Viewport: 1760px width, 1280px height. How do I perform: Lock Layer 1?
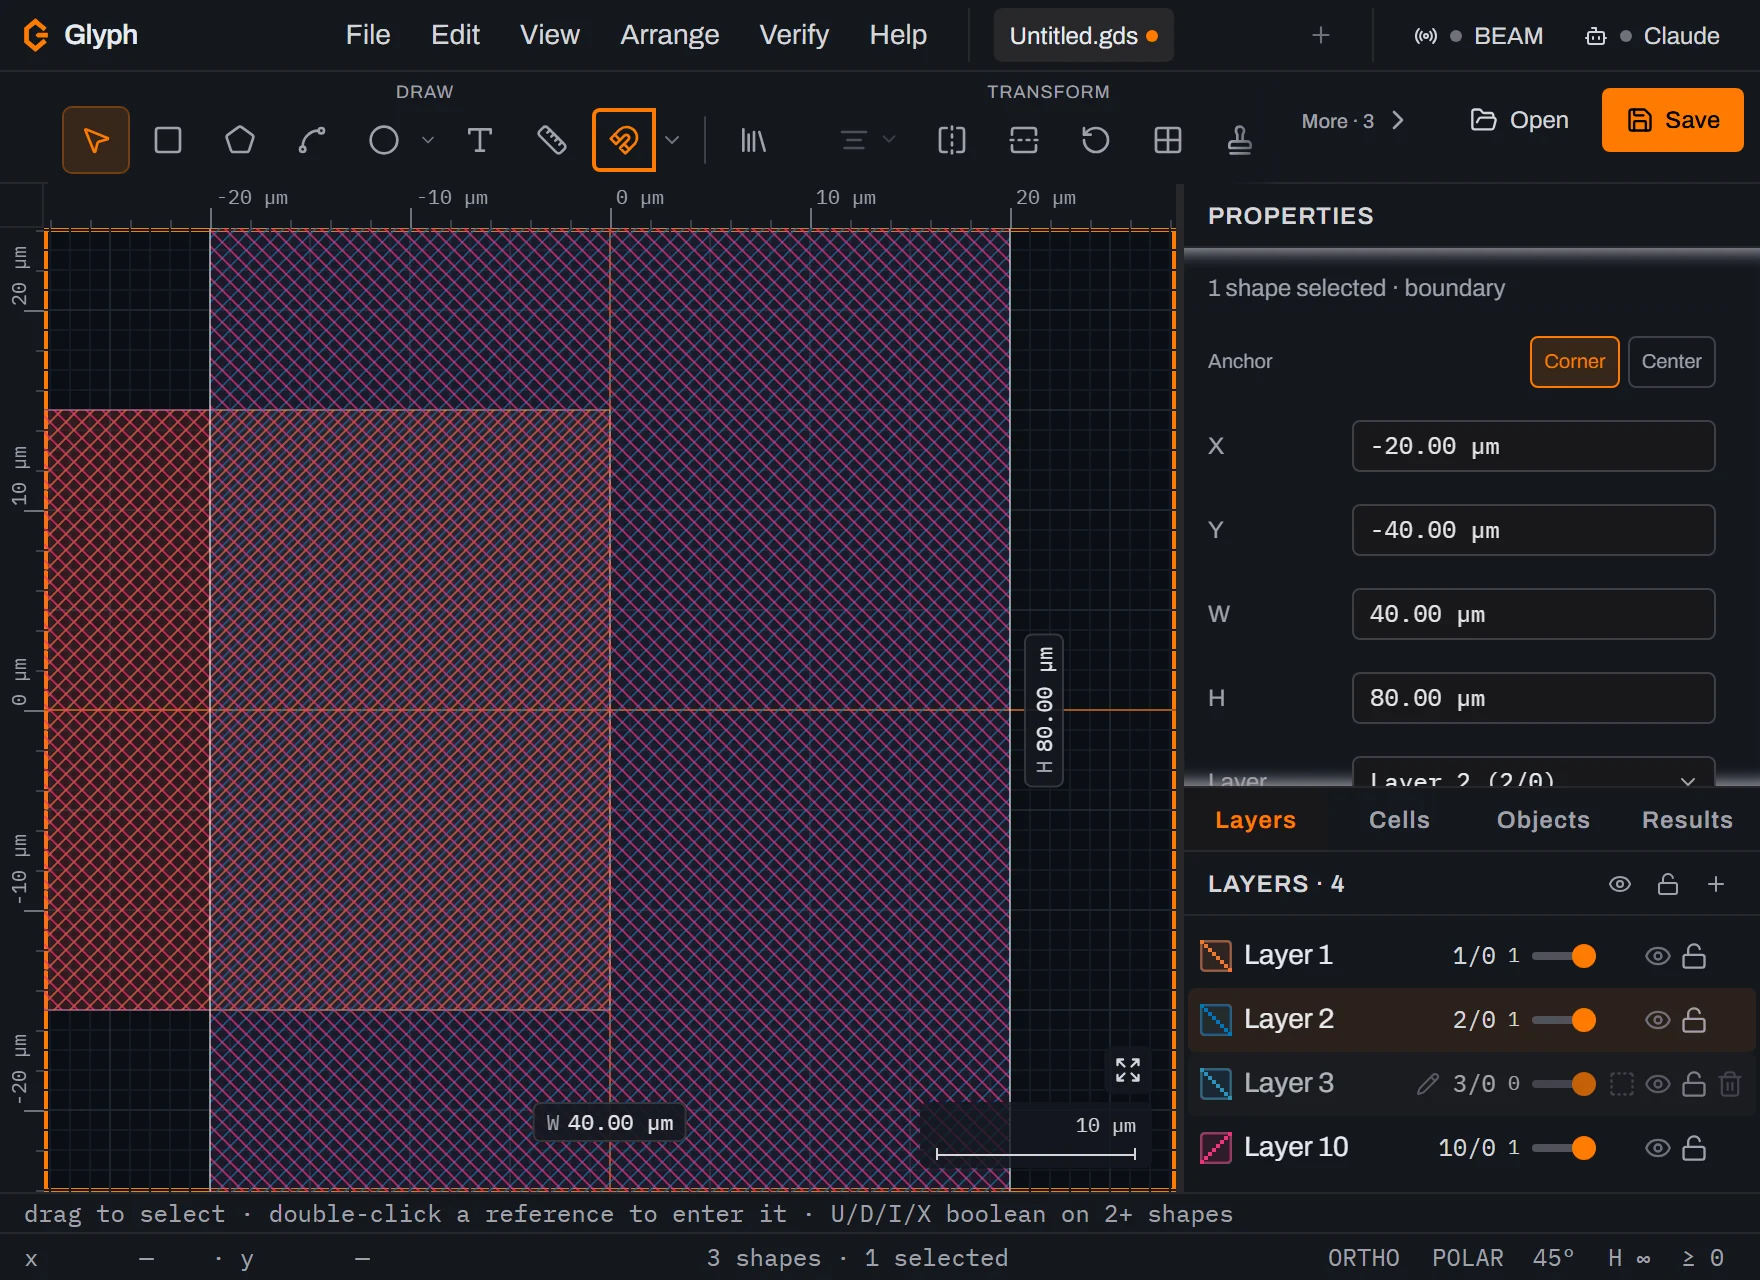click(x=1694, y=956)
